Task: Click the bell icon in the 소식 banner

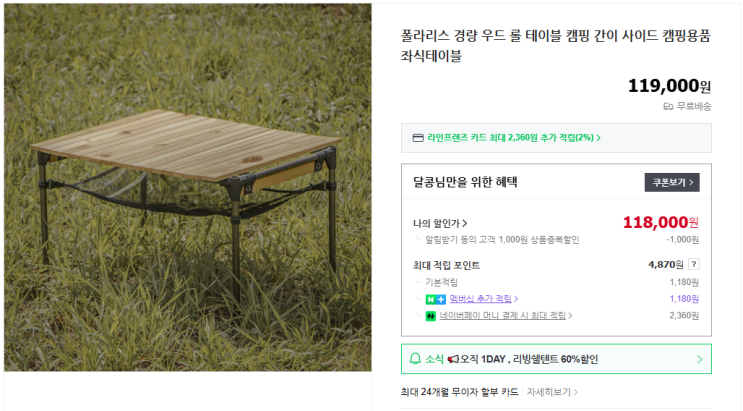Action: (x=416, y=359)
